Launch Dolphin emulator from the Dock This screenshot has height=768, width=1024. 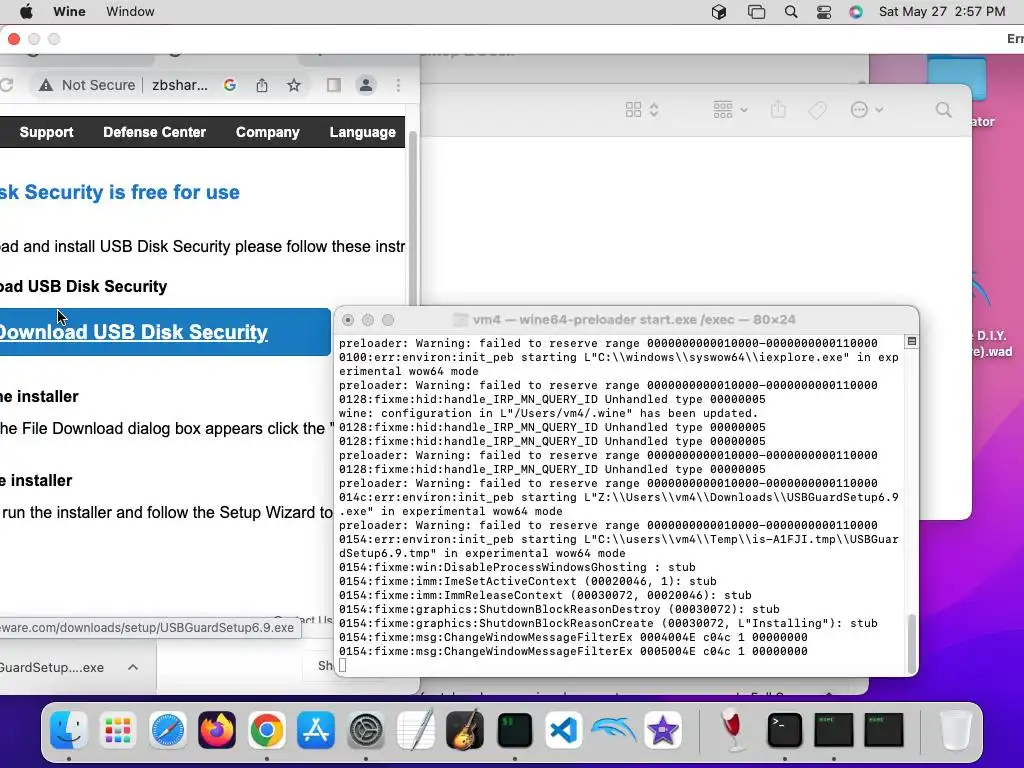(x=613, y=729)
